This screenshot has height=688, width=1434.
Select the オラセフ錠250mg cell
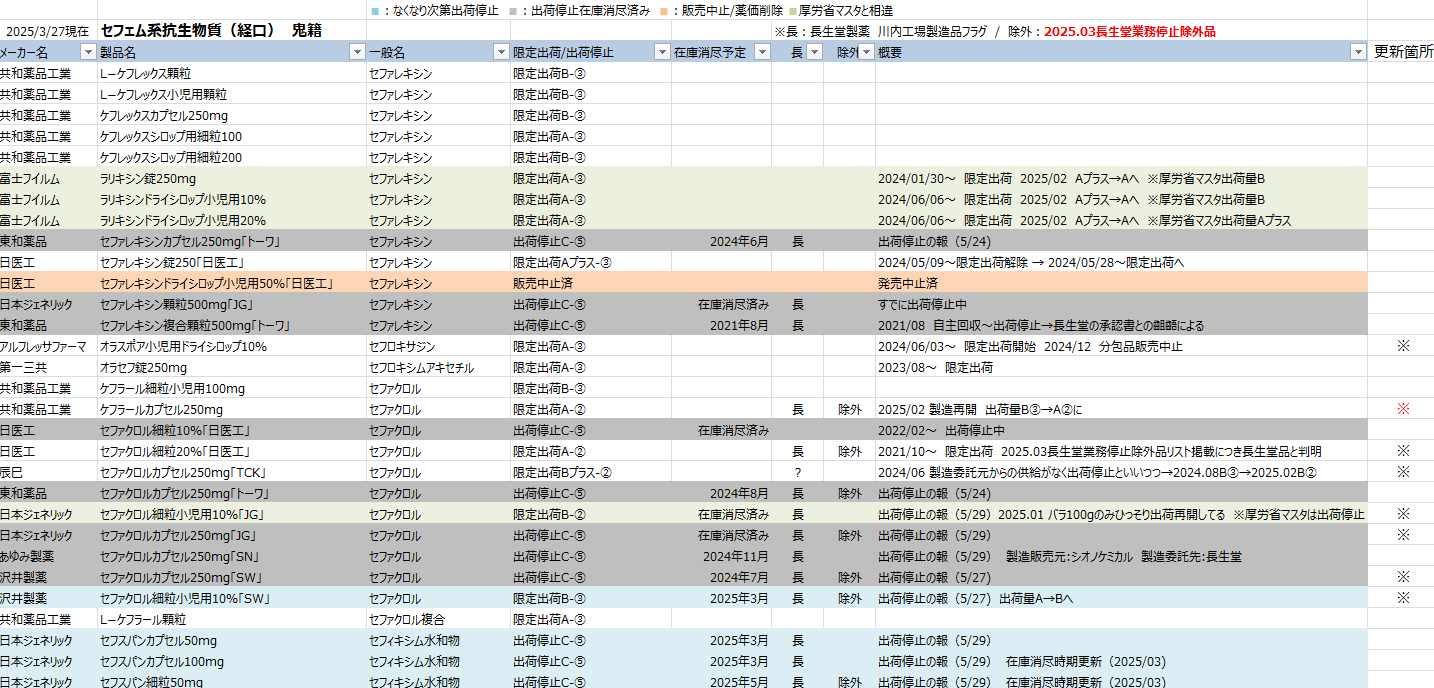(232, 367)
